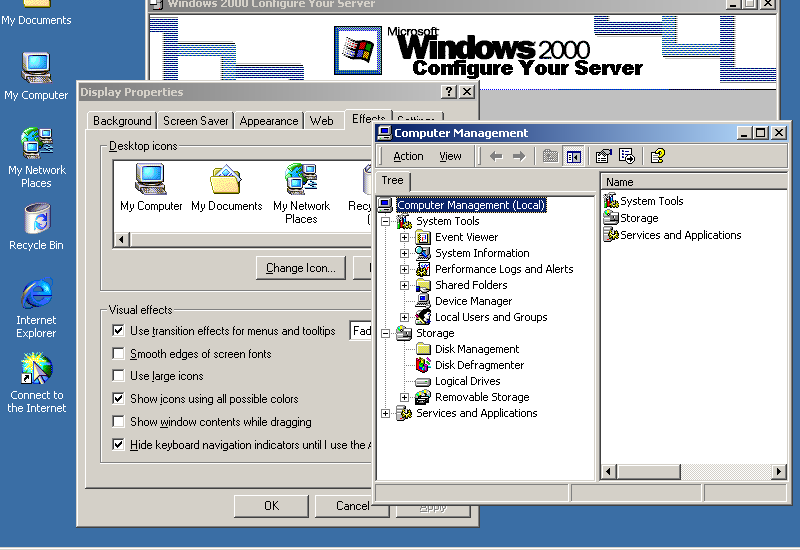Expand Services and Applications tree node
This screenshot has height=550, width=800.
click(386, 413)
